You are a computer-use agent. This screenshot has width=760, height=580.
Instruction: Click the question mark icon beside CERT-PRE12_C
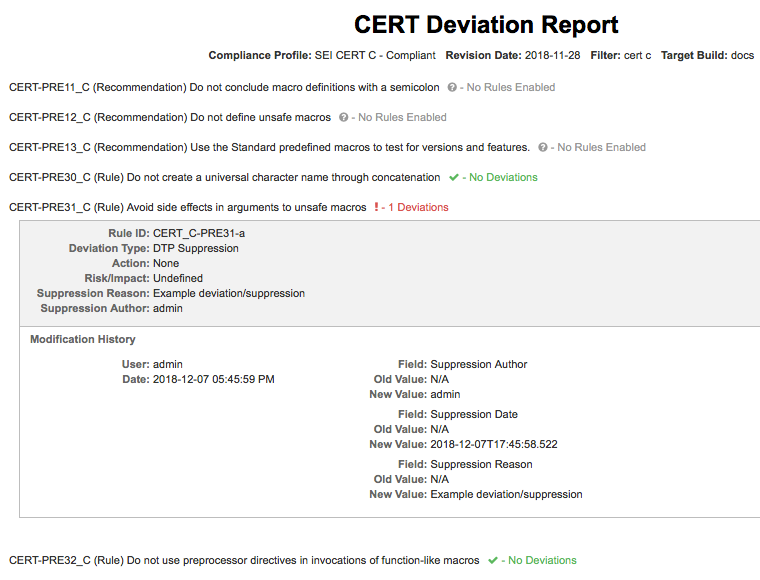pos(343,117)
